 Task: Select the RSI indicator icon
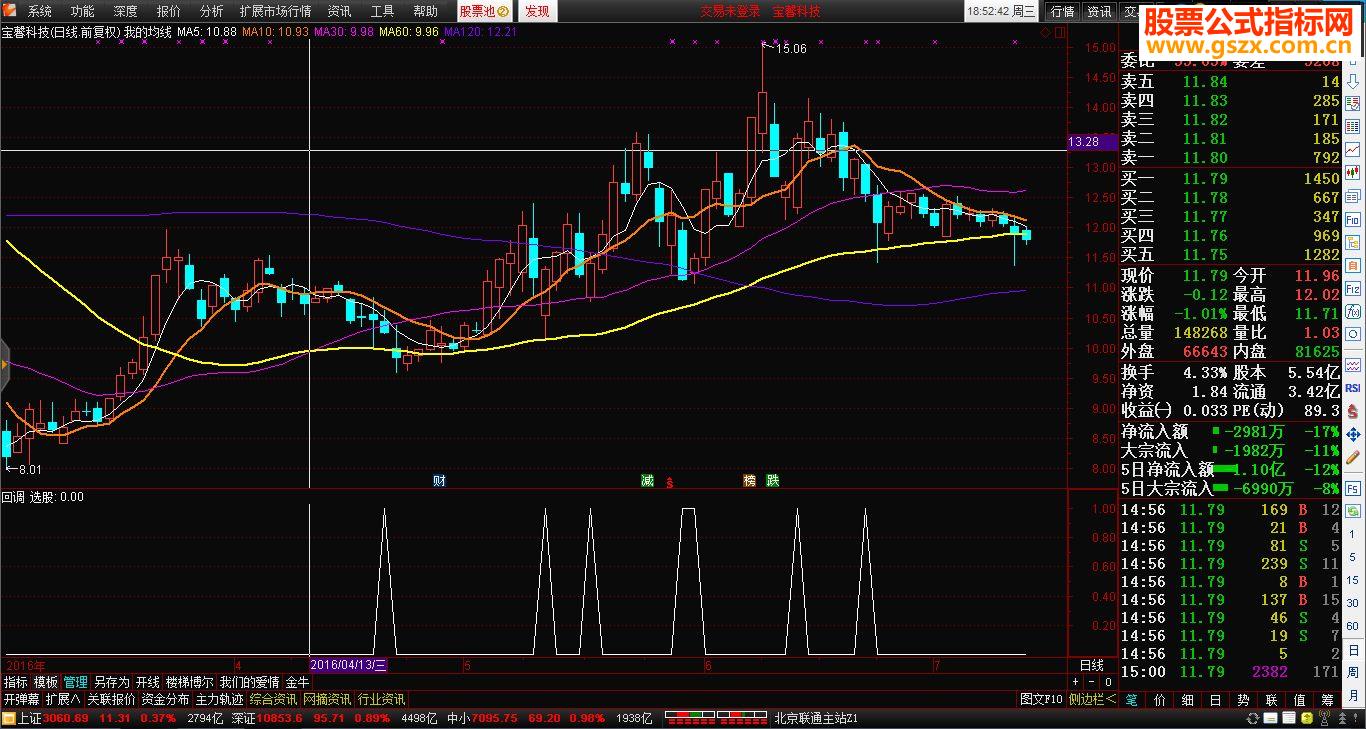click(x=1353, y=387)
